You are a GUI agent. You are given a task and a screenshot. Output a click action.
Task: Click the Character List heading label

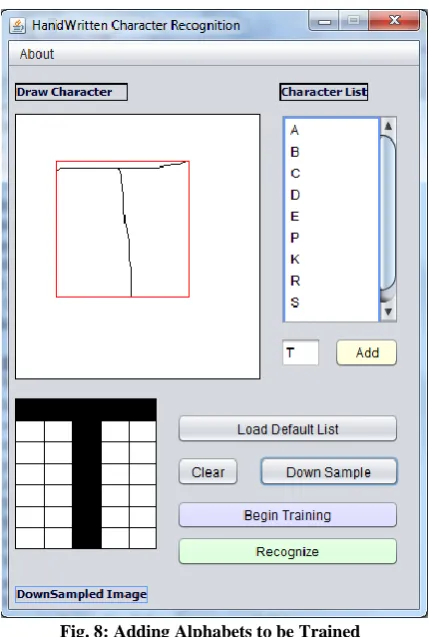coord(324,92)
